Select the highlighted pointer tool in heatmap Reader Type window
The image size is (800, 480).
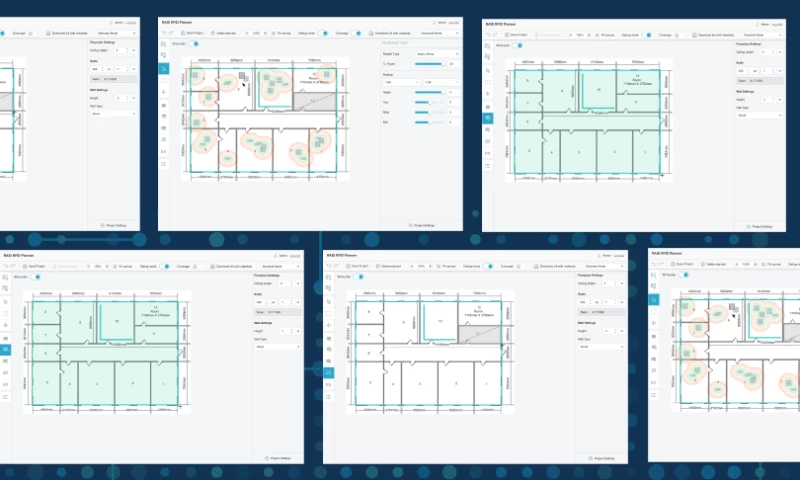pos(164,69)
